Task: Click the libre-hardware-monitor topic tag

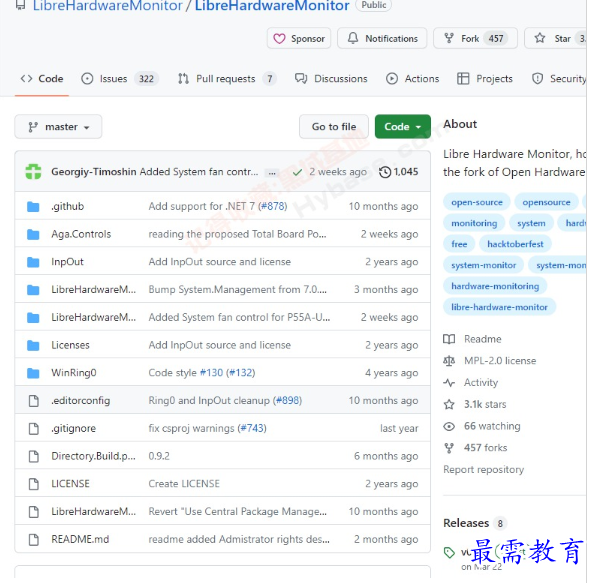Action: click(x=499, y=307)
